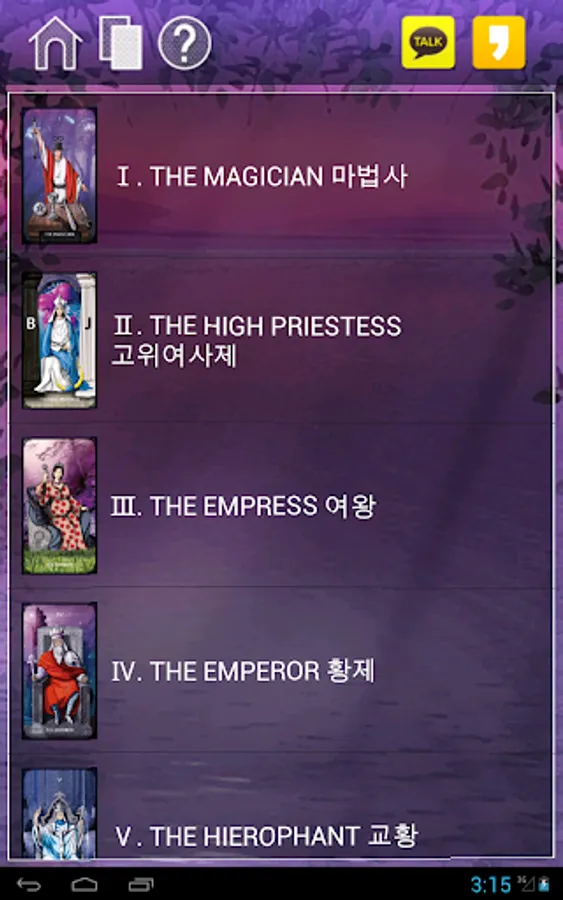The width and height of the screenshot is (563, 900).
Task: Open The Hierophant card thumbnail
Action: [59, 813]
